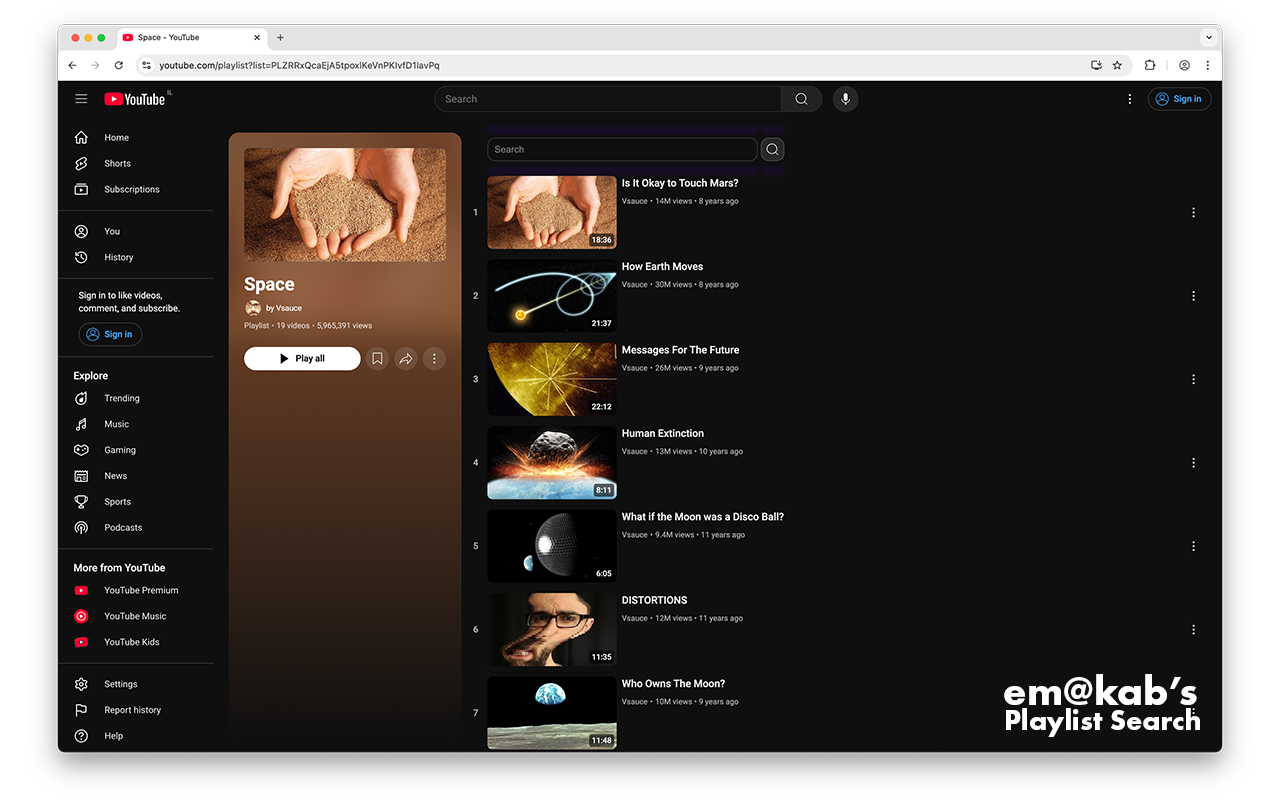
Task: Bookmark this page with the star icon
Action: point(1117,65)
